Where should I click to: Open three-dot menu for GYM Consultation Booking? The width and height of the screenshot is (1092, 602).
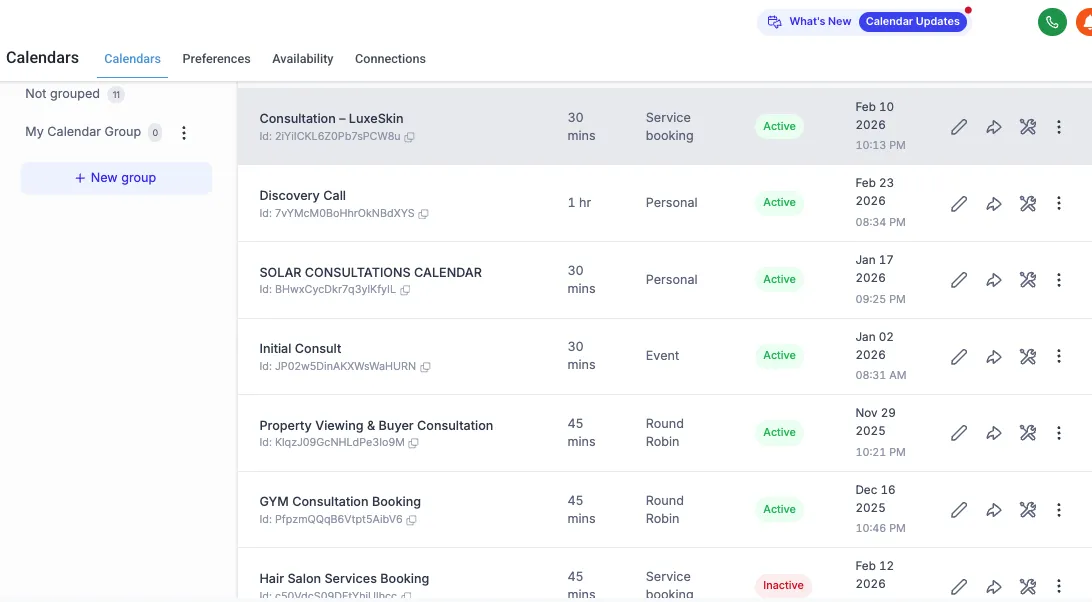[x=1059, y=510]
